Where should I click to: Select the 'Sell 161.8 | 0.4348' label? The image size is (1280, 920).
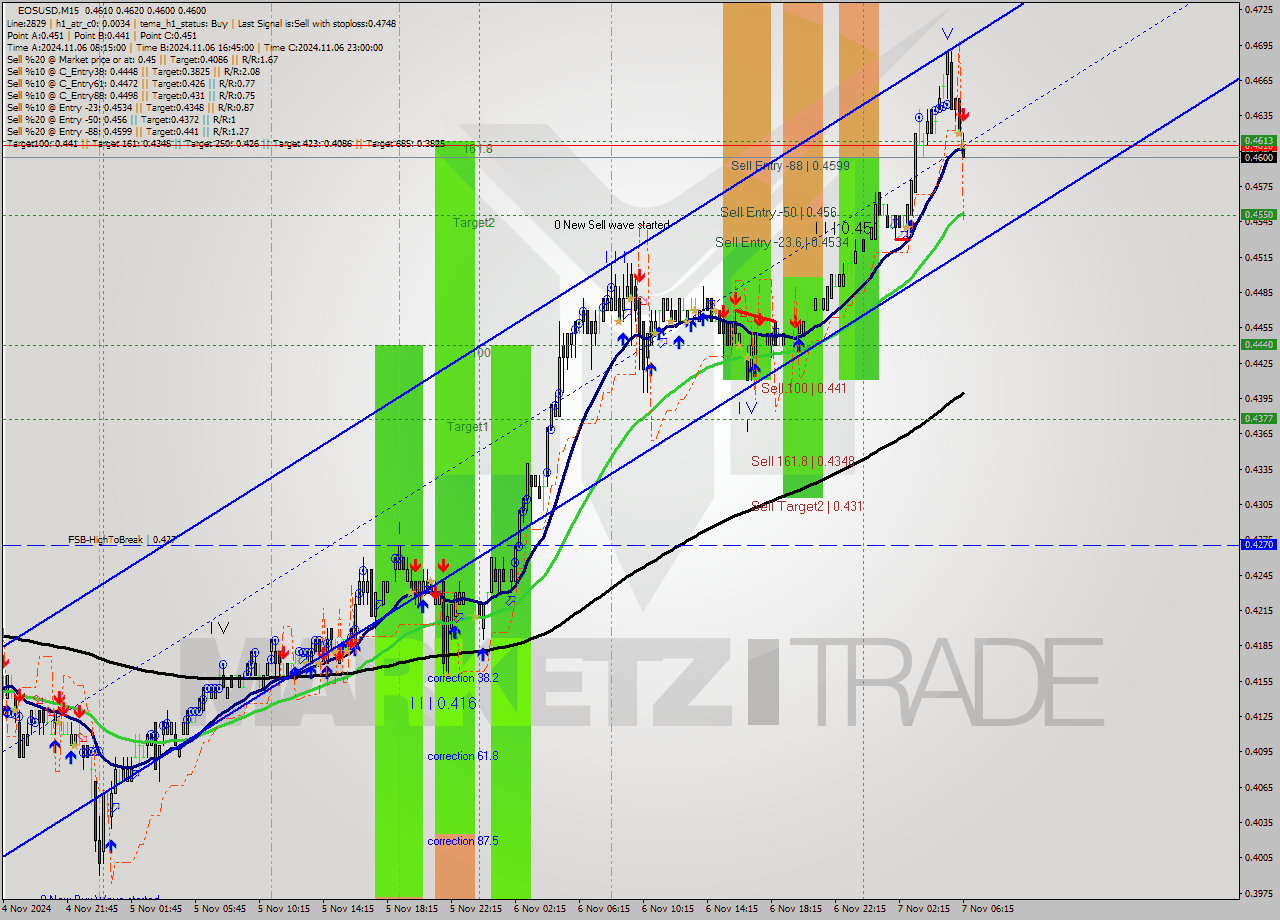[803, 461]
